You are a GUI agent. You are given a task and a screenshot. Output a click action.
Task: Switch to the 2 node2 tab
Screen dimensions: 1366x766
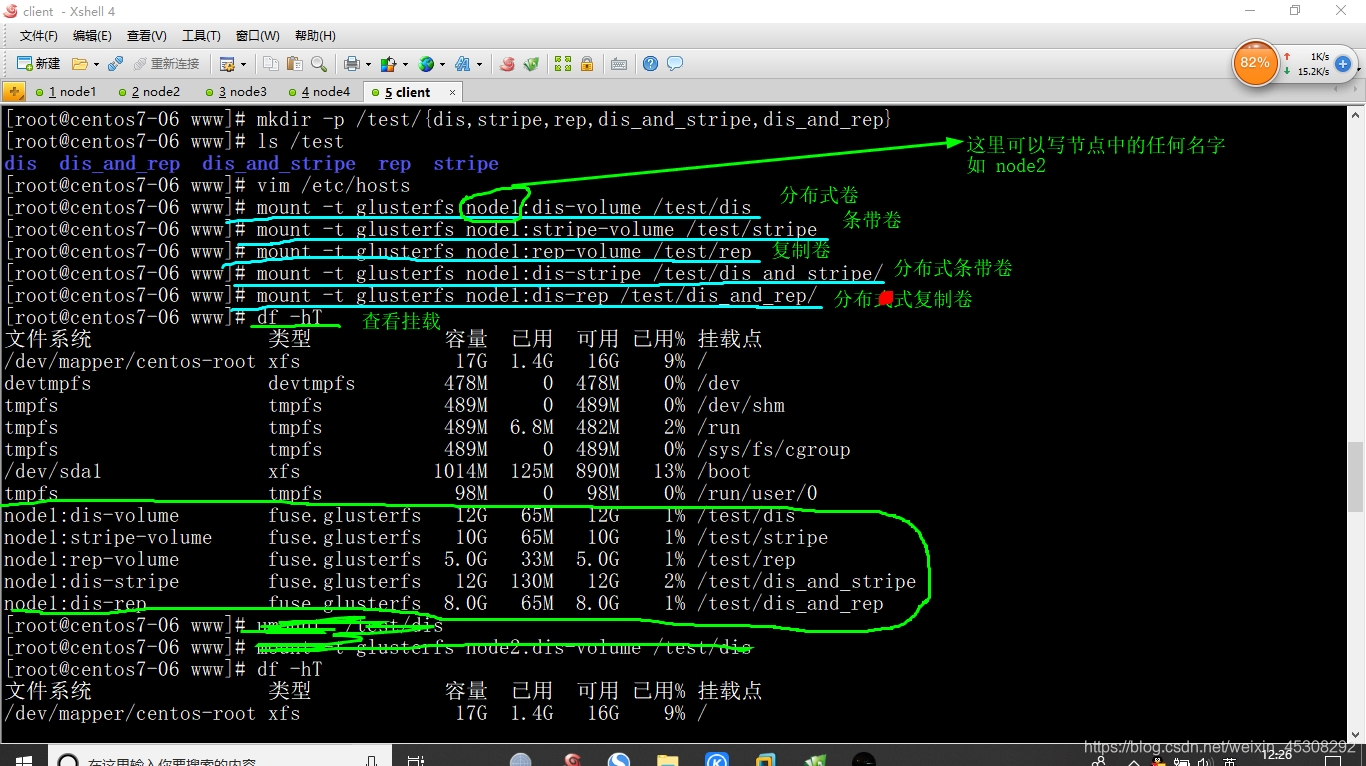point(150,92)
